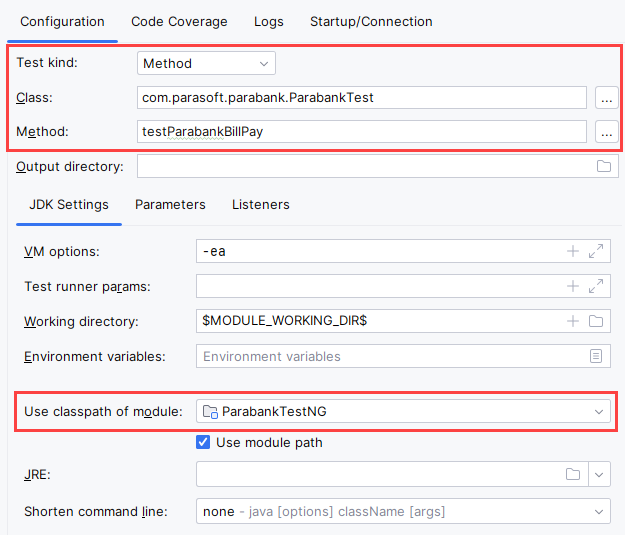This screenshot has width=625, height=535.
Task: Browse for class with ellipsis button
Action: tap(606, 97)
